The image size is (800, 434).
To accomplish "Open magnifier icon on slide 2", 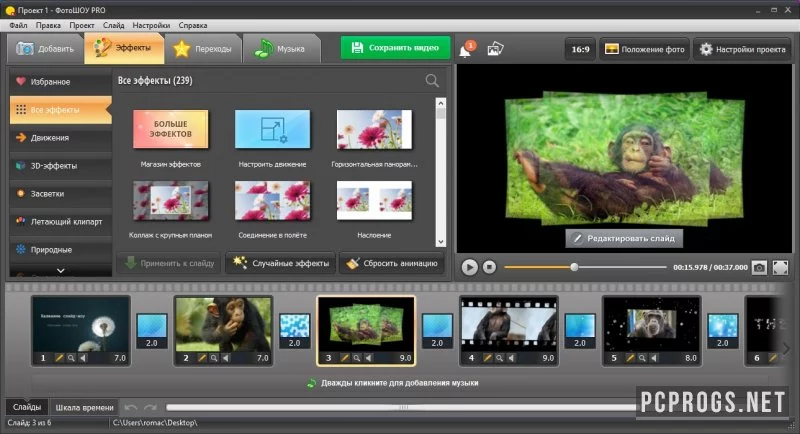I will pos(214,358).
